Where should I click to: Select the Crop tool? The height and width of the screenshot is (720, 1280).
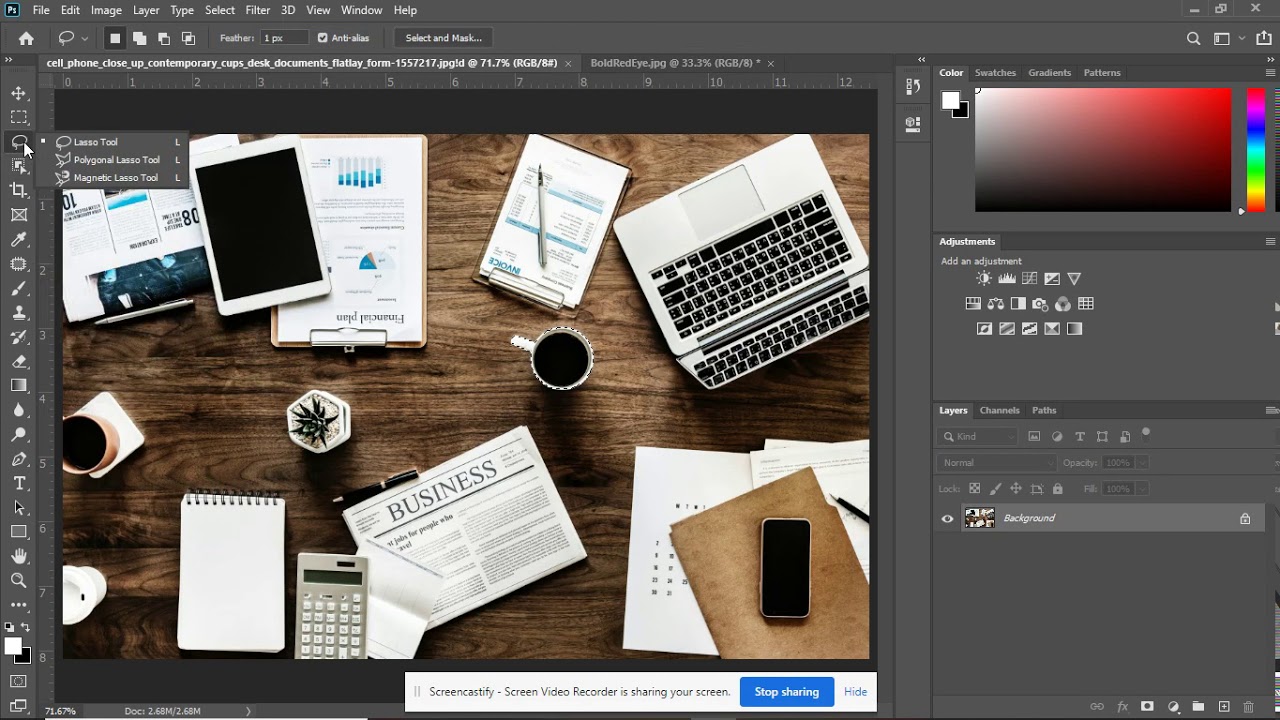click(19, 190)
